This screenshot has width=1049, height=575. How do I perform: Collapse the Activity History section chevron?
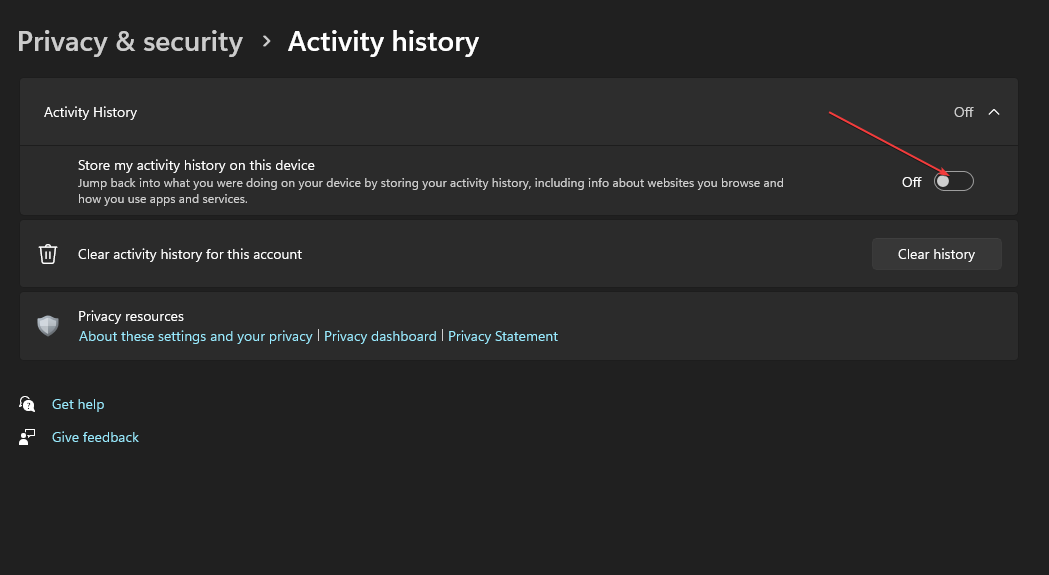[x=994, y=112]
